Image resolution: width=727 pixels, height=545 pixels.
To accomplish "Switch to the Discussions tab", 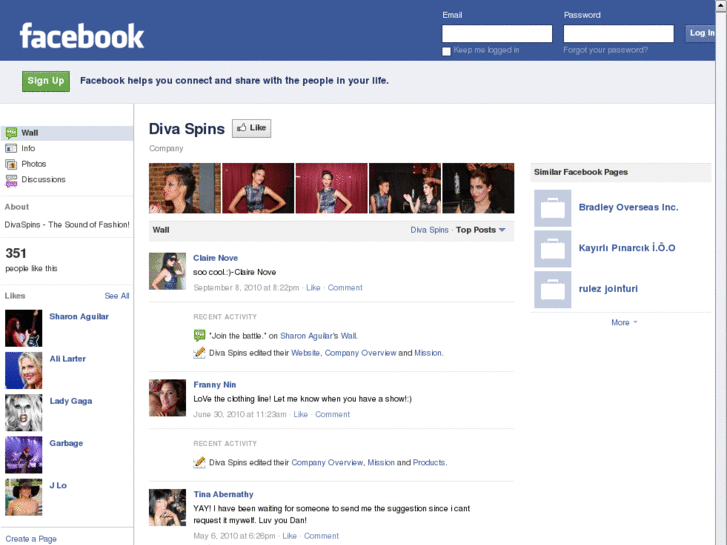I will point(67,180).
